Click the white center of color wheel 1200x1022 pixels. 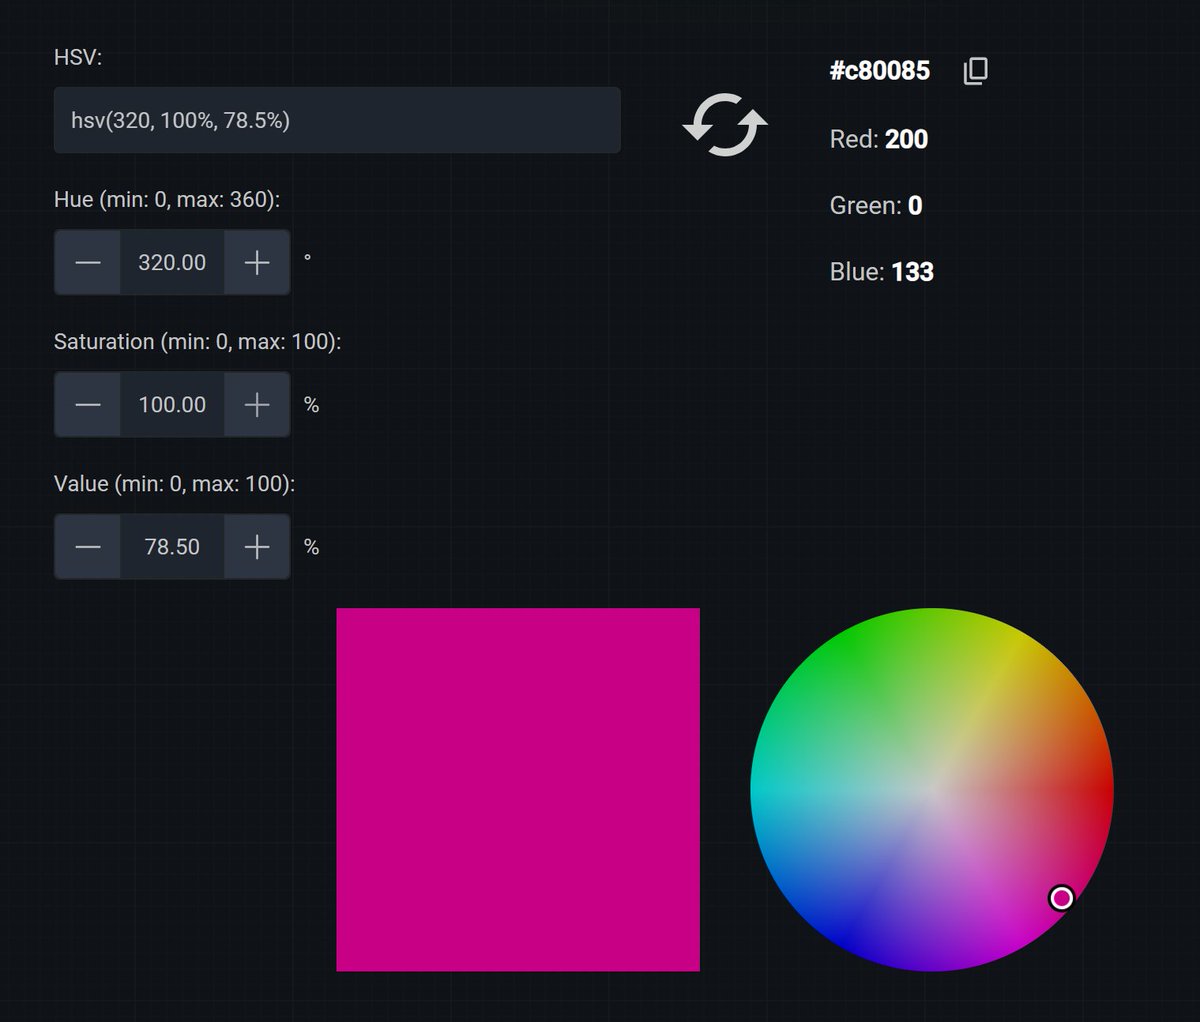click(x=932, y=790)
